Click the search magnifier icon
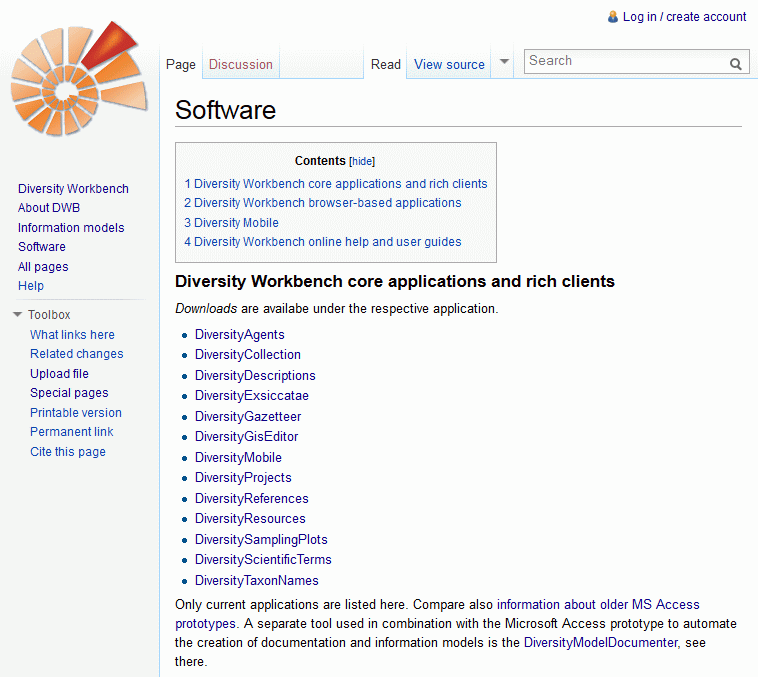The height and width of the screenshot is (677, 758). coord(735,64)
